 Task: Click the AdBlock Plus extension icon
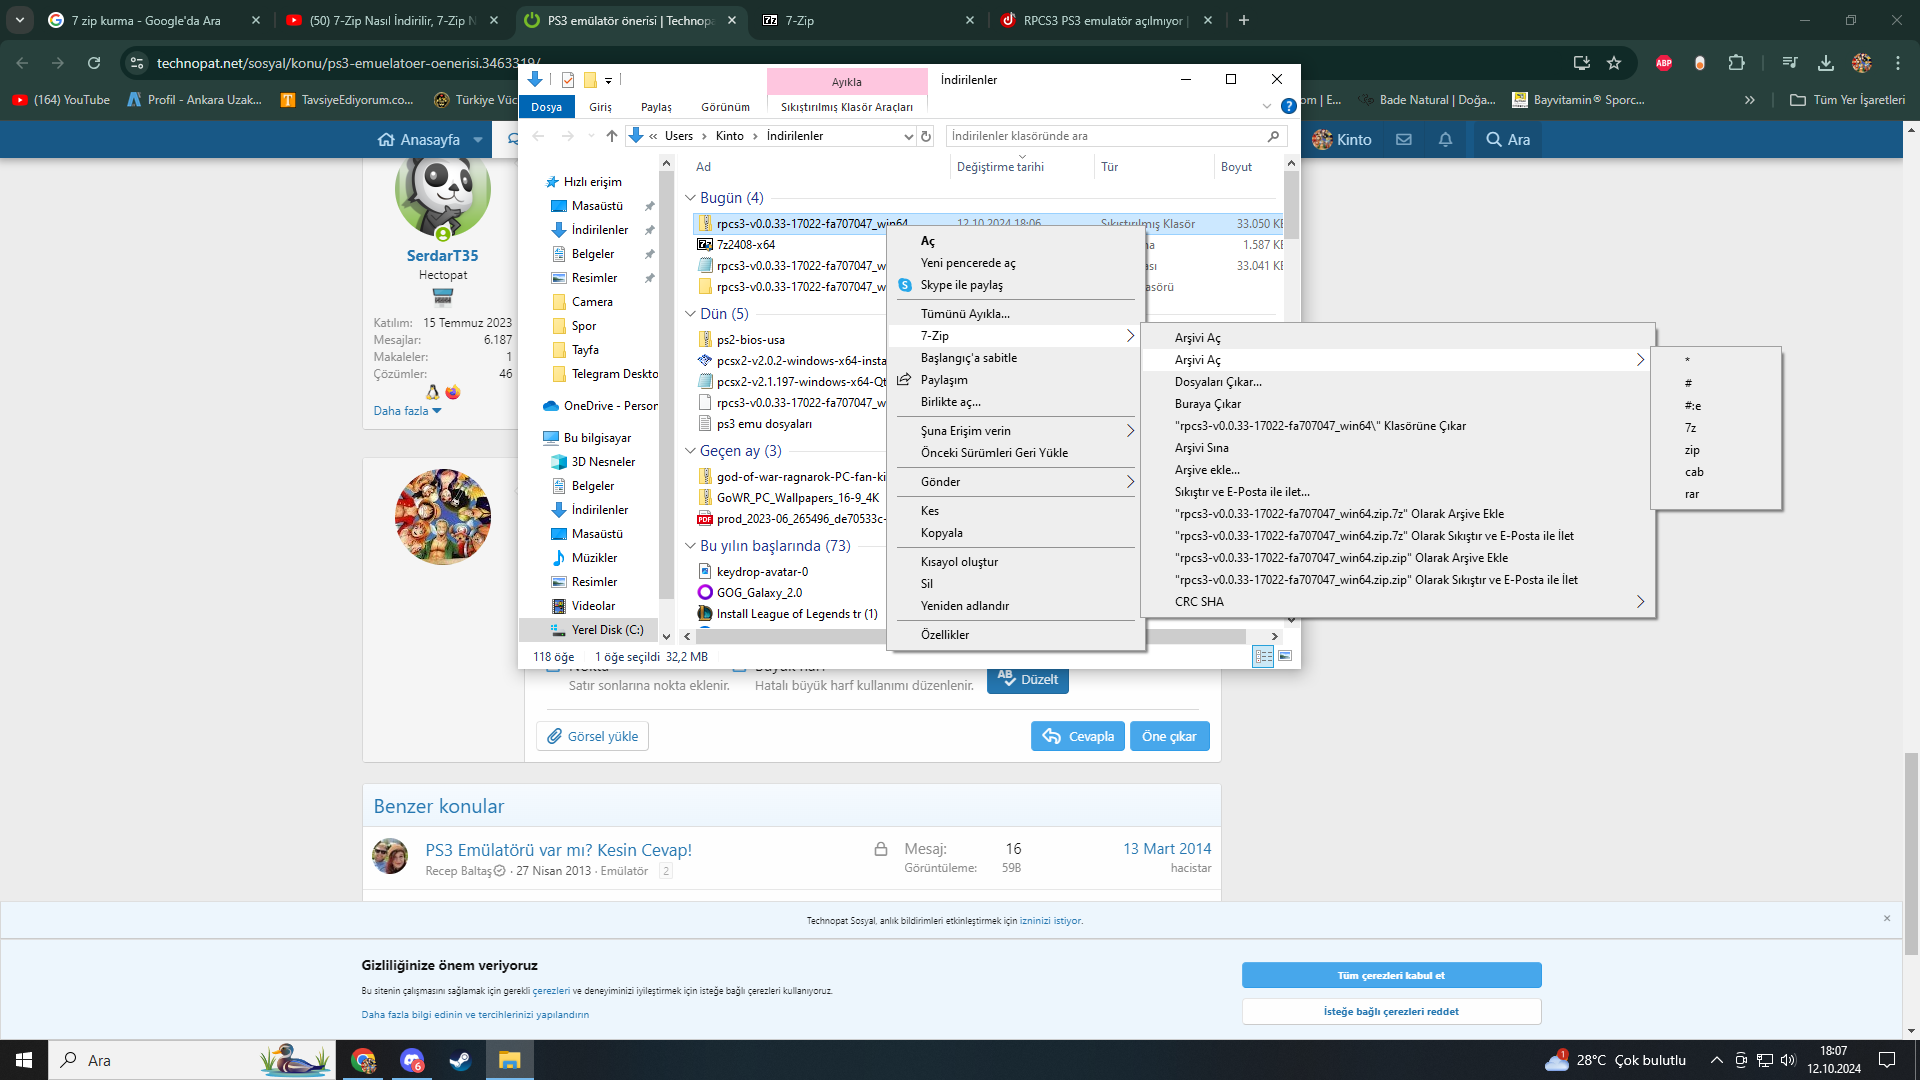[1664, 63]
